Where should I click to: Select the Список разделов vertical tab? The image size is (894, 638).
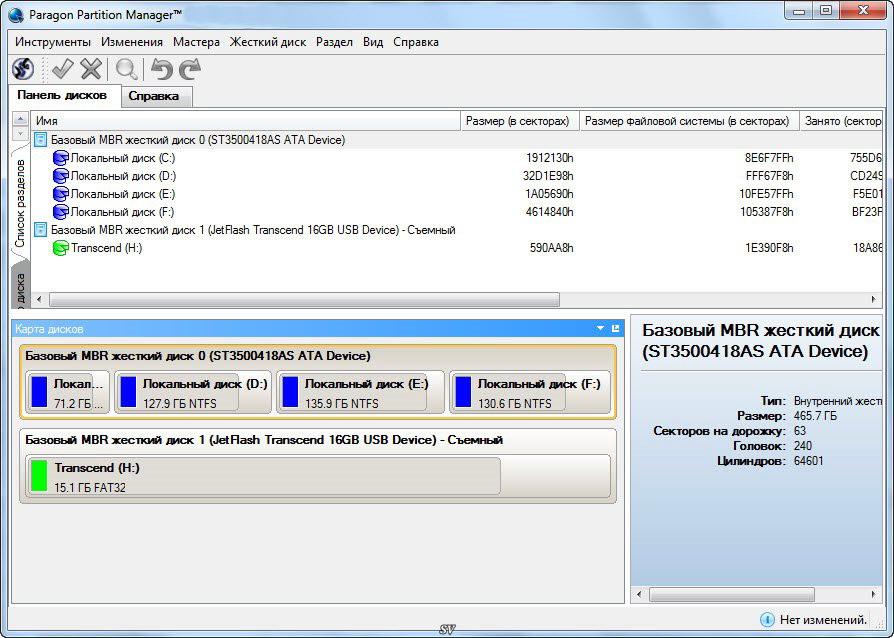(x=21, y=203)
